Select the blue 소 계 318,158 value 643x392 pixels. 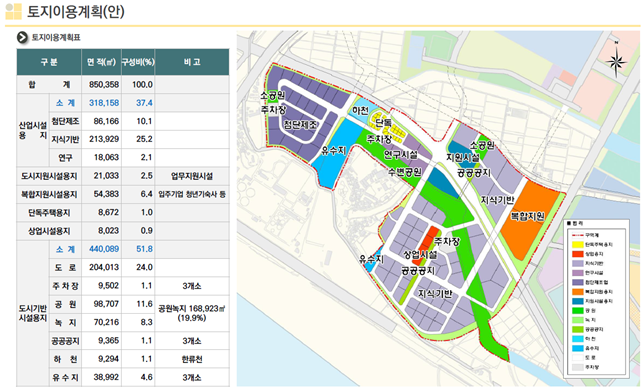[x=104, y=103]
